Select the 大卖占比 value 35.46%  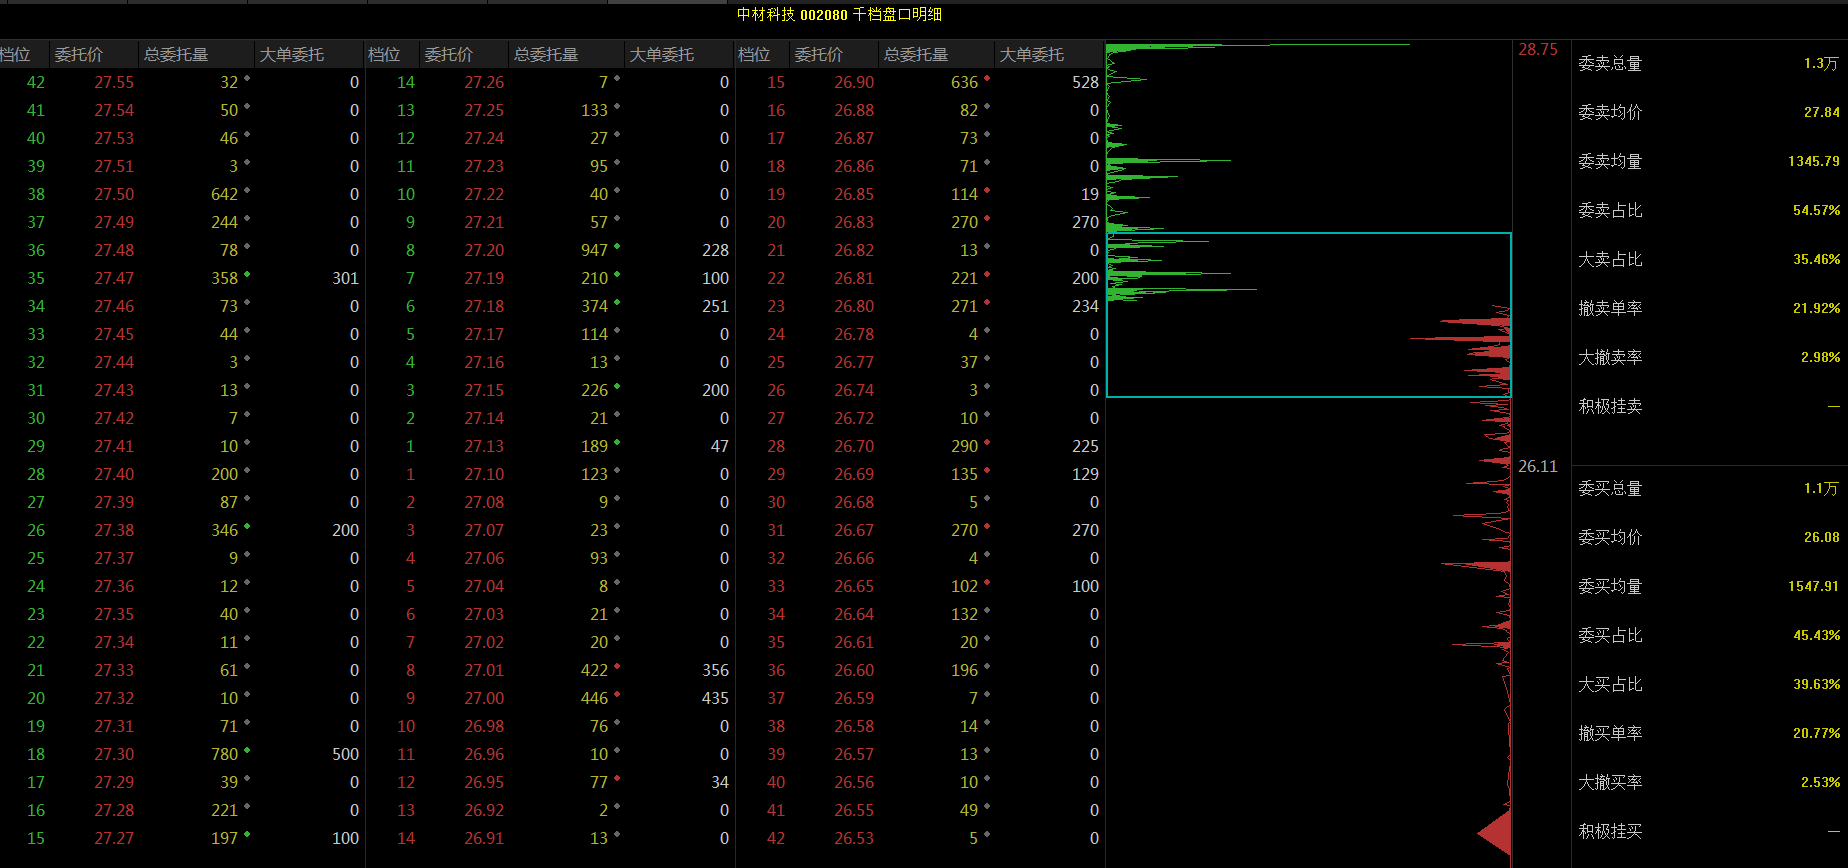(1816, 259)
